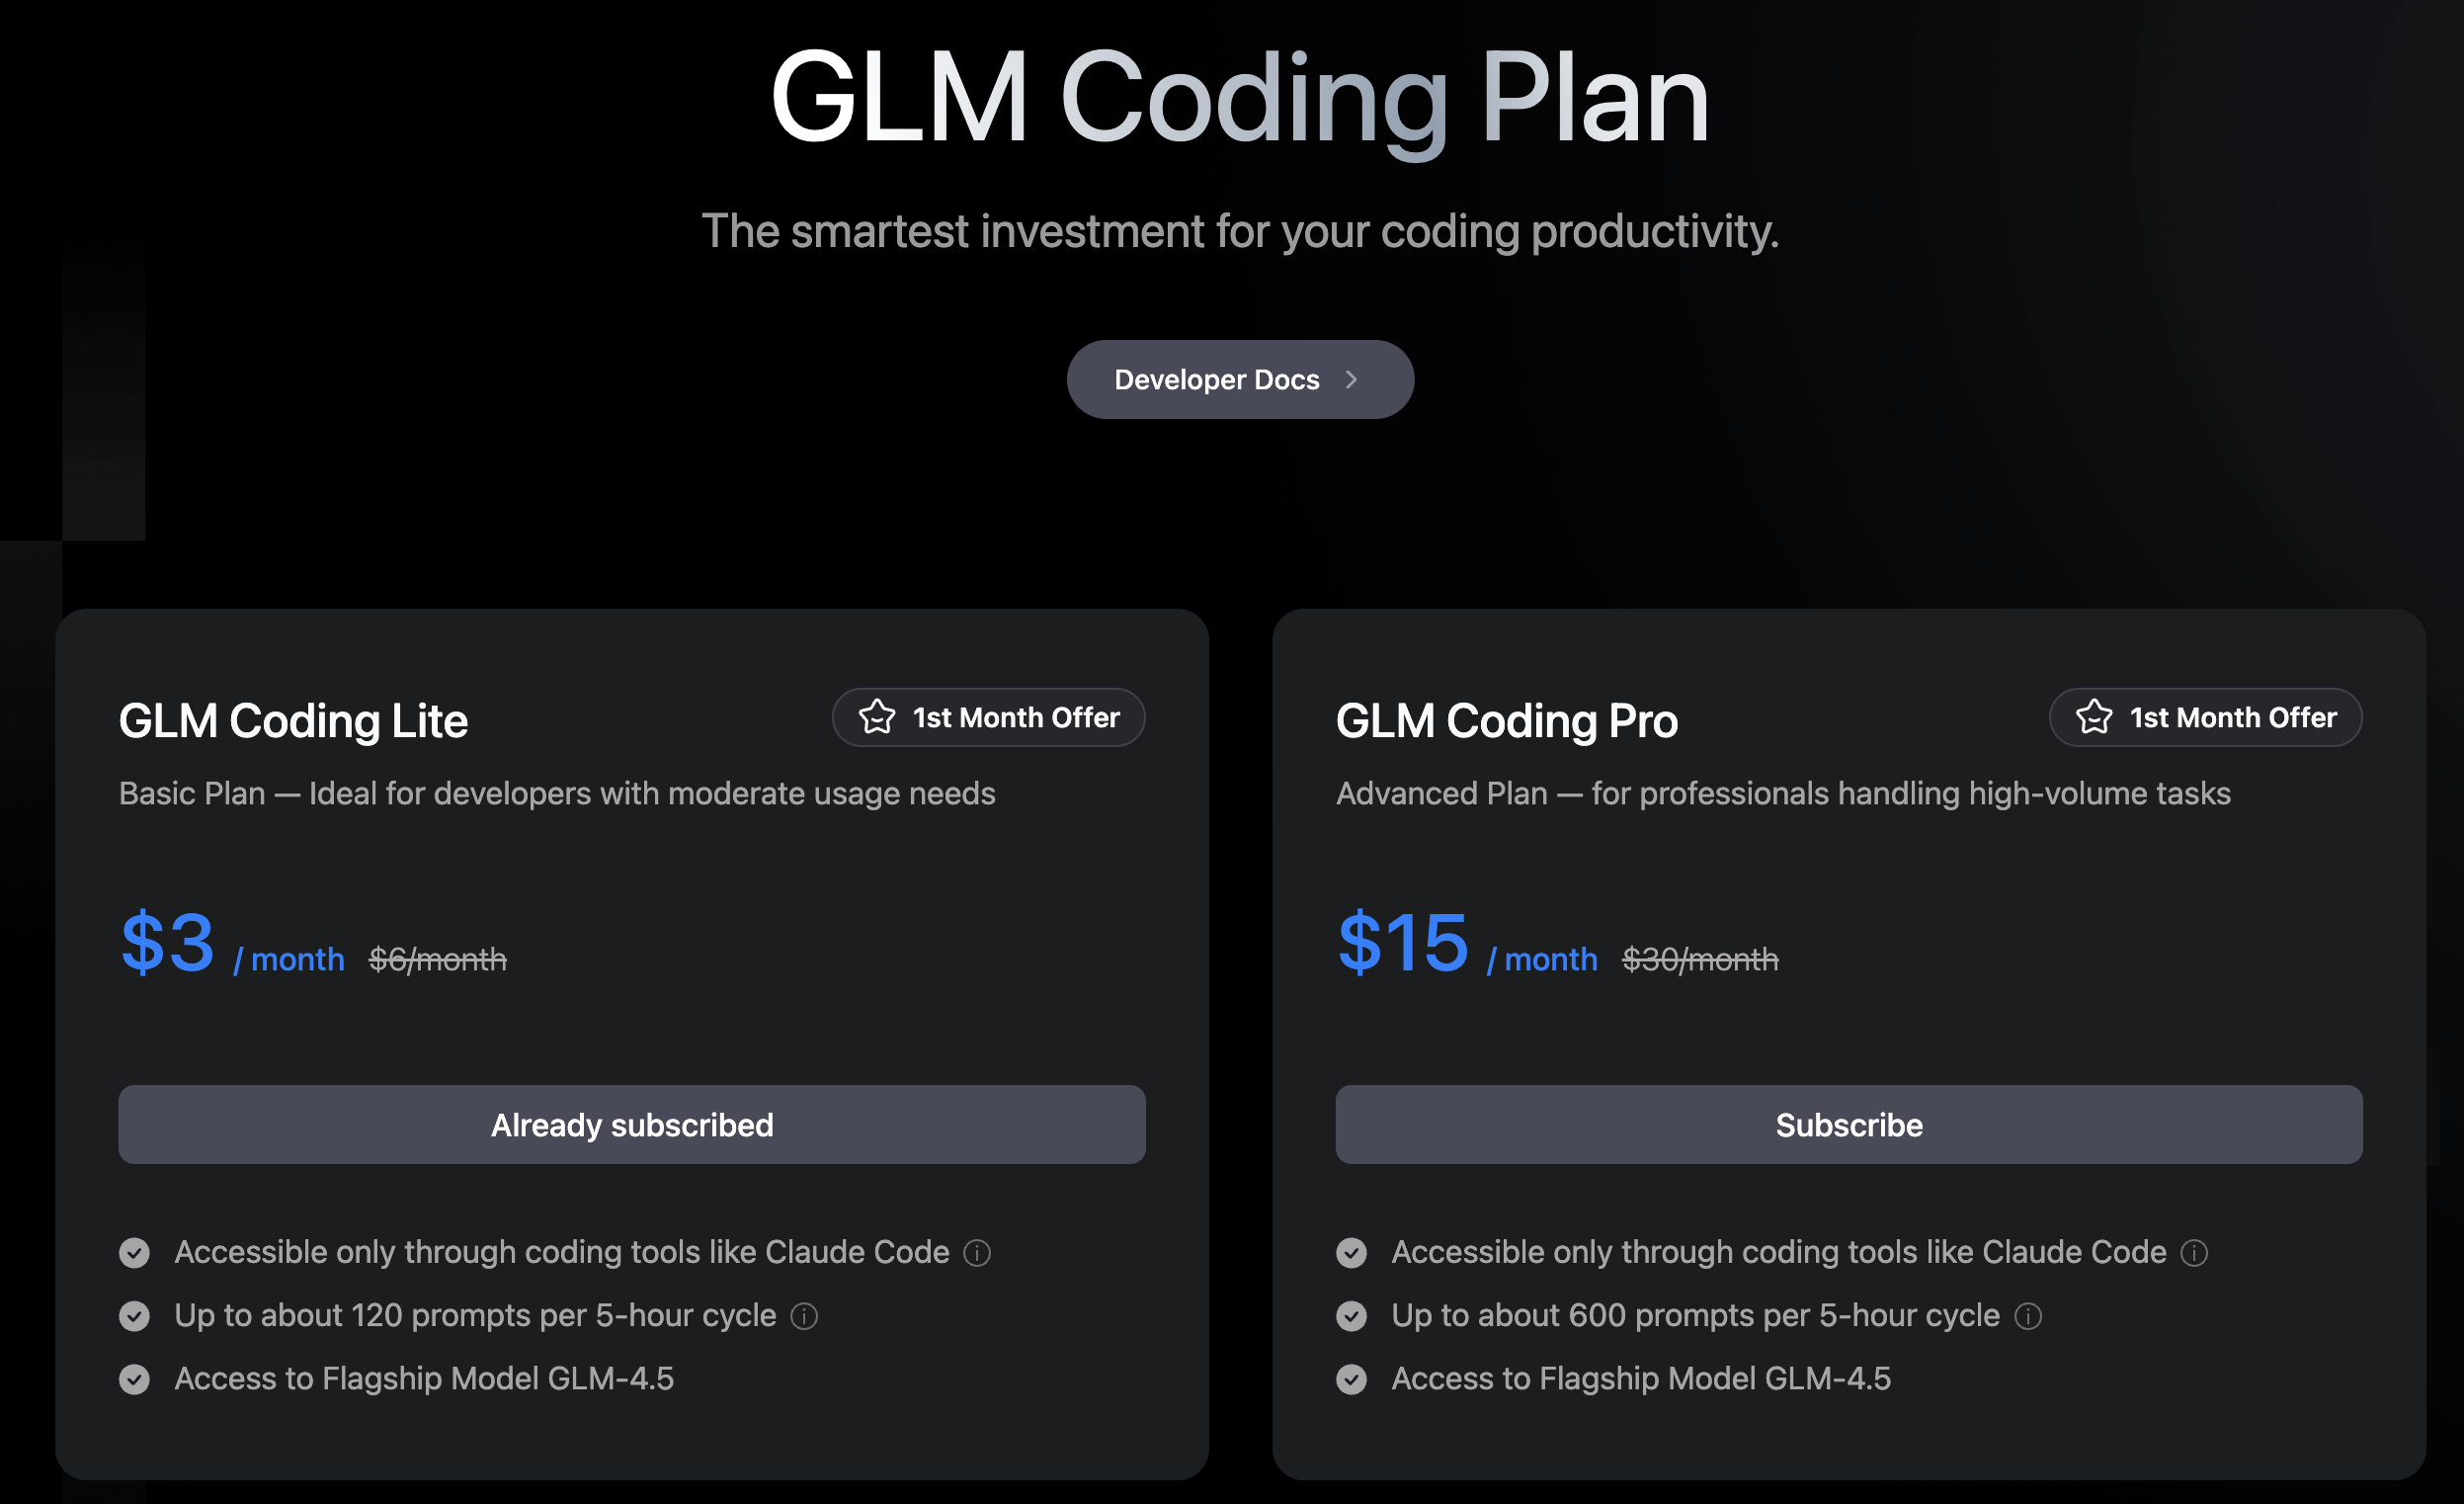The image size is (2464, 1504).
Task: Click the Lite plan star offer icon
Action: click(877, 717)
